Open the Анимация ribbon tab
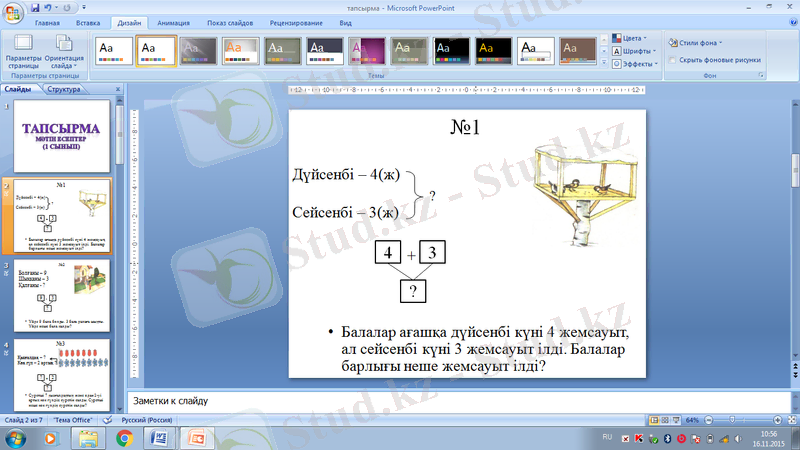Image resolution: width=800 pixels, height=450 pixels. point(173,23)
